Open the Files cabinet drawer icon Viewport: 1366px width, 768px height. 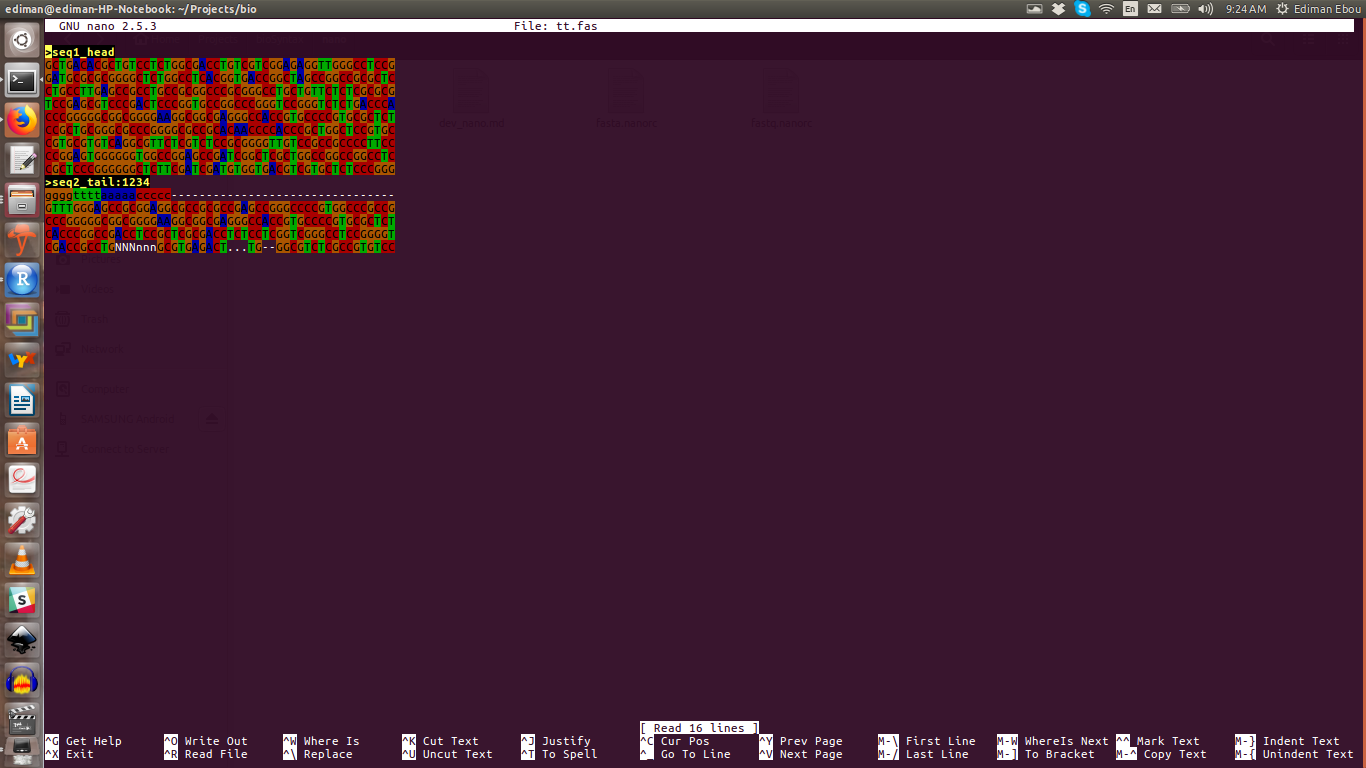pos(22,200)
